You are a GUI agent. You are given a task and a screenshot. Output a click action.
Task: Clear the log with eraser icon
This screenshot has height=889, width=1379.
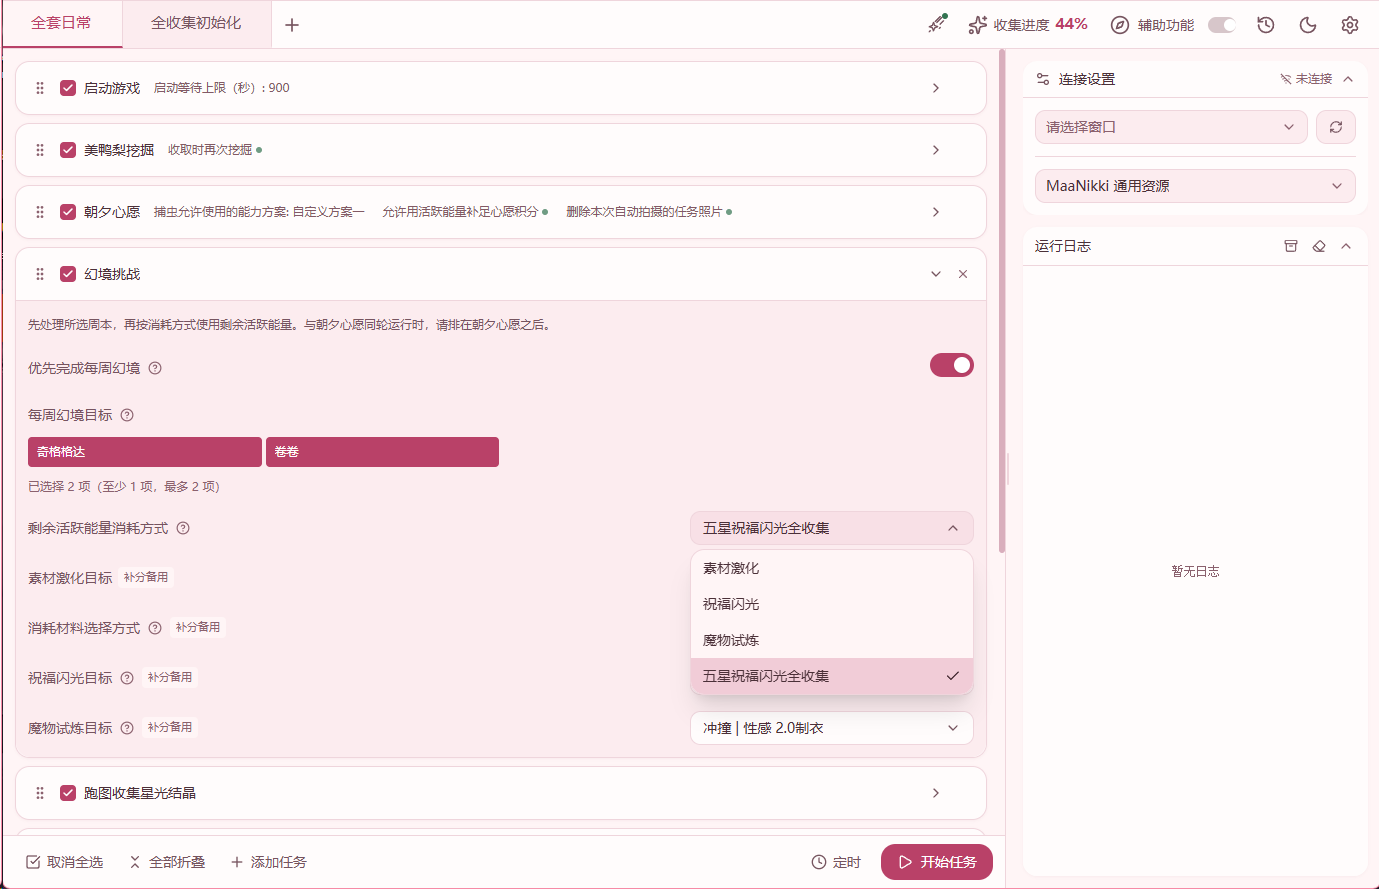1319,246
